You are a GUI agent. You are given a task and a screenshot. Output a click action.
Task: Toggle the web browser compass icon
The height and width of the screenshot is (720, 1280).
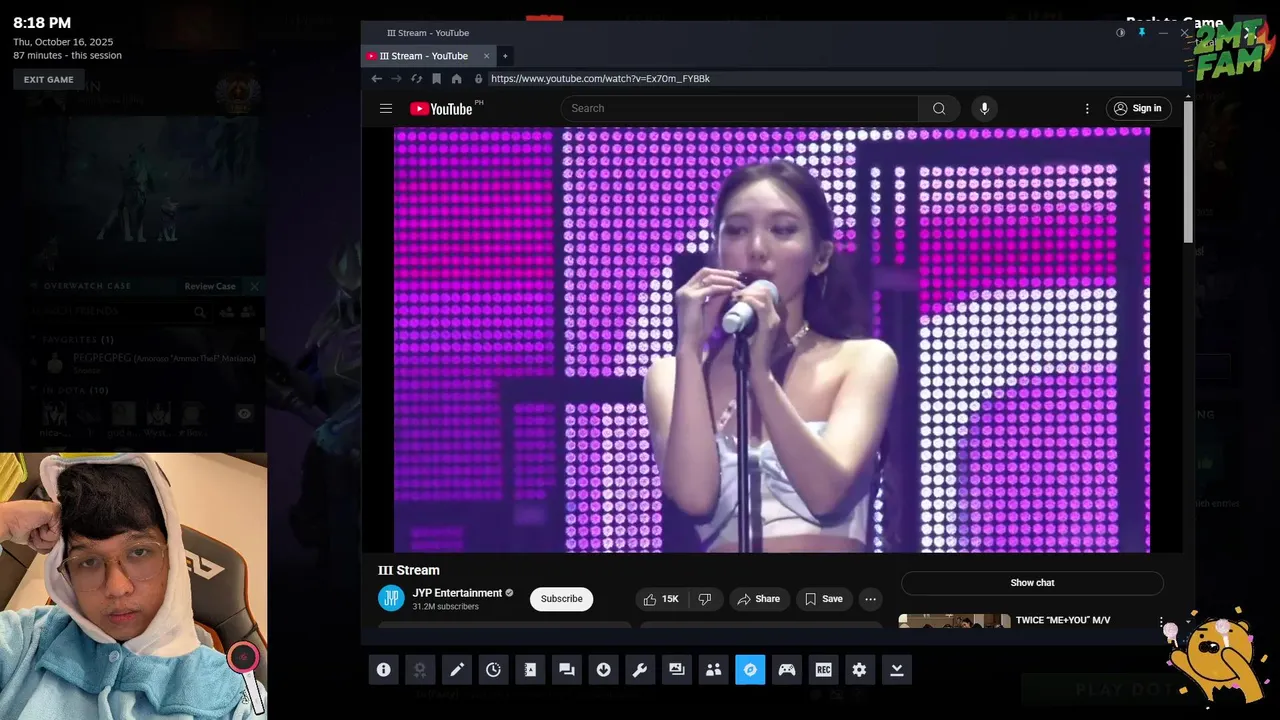(x=750, y=670)
